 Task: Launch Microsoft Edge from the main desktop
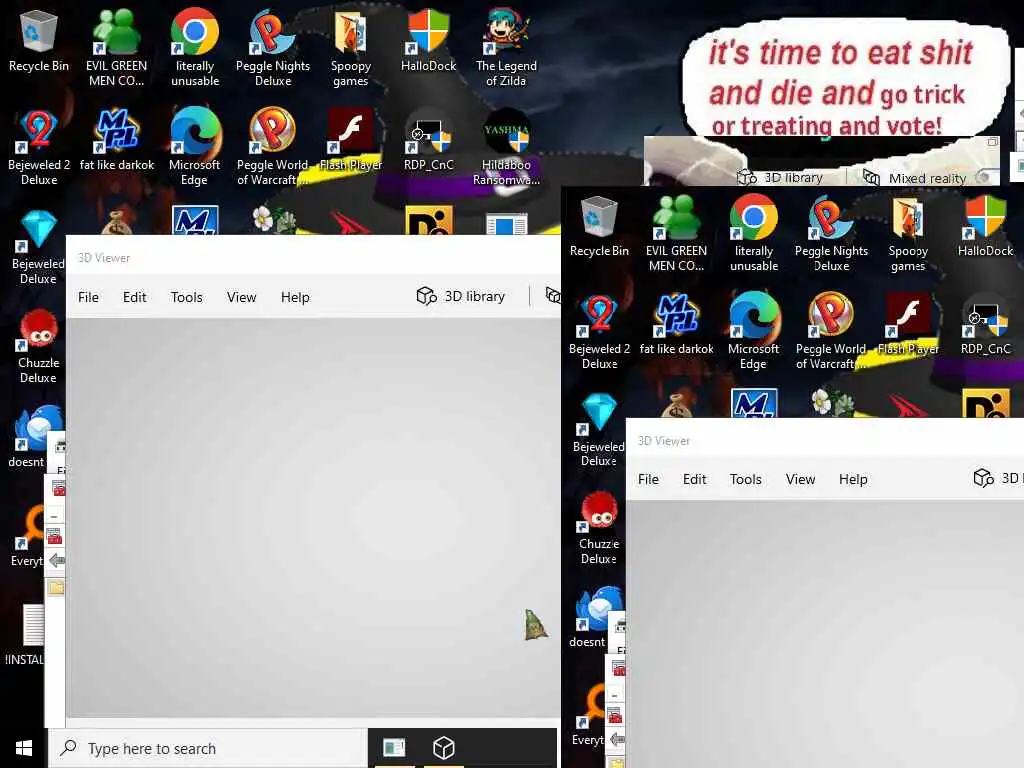(x=195, y=147)
